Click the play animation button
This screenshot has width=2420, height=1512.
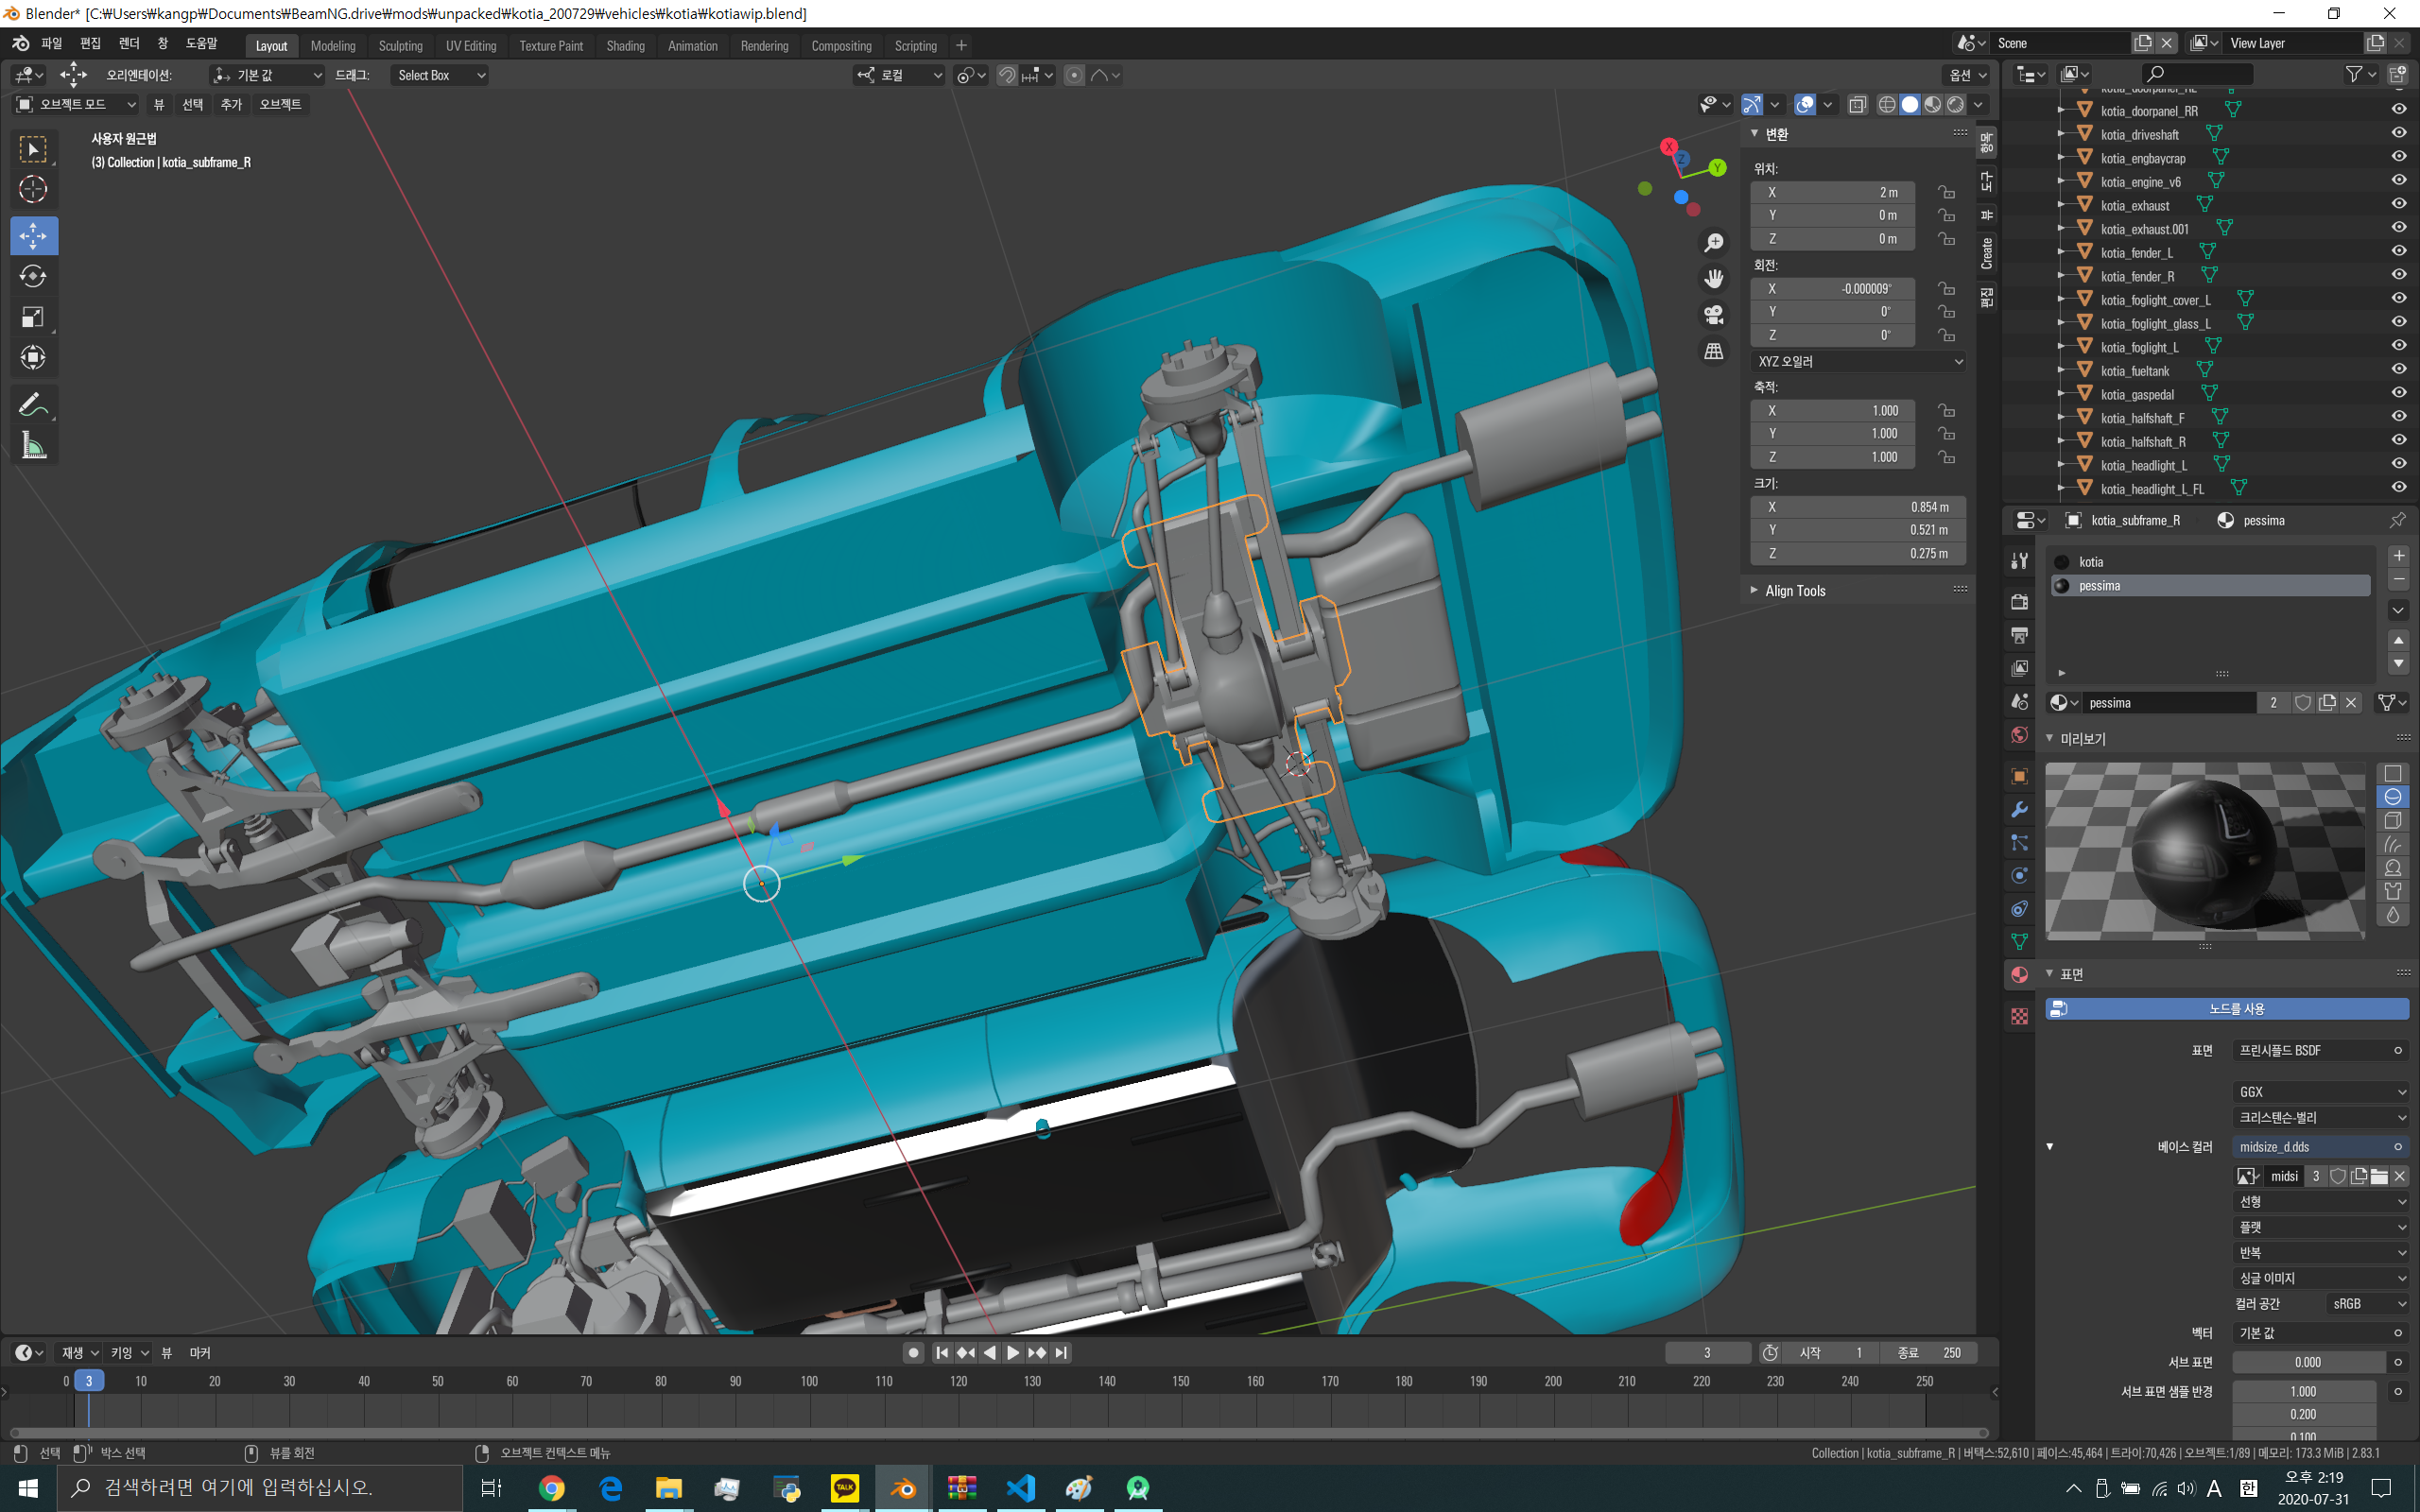tap(1013, 1353)
